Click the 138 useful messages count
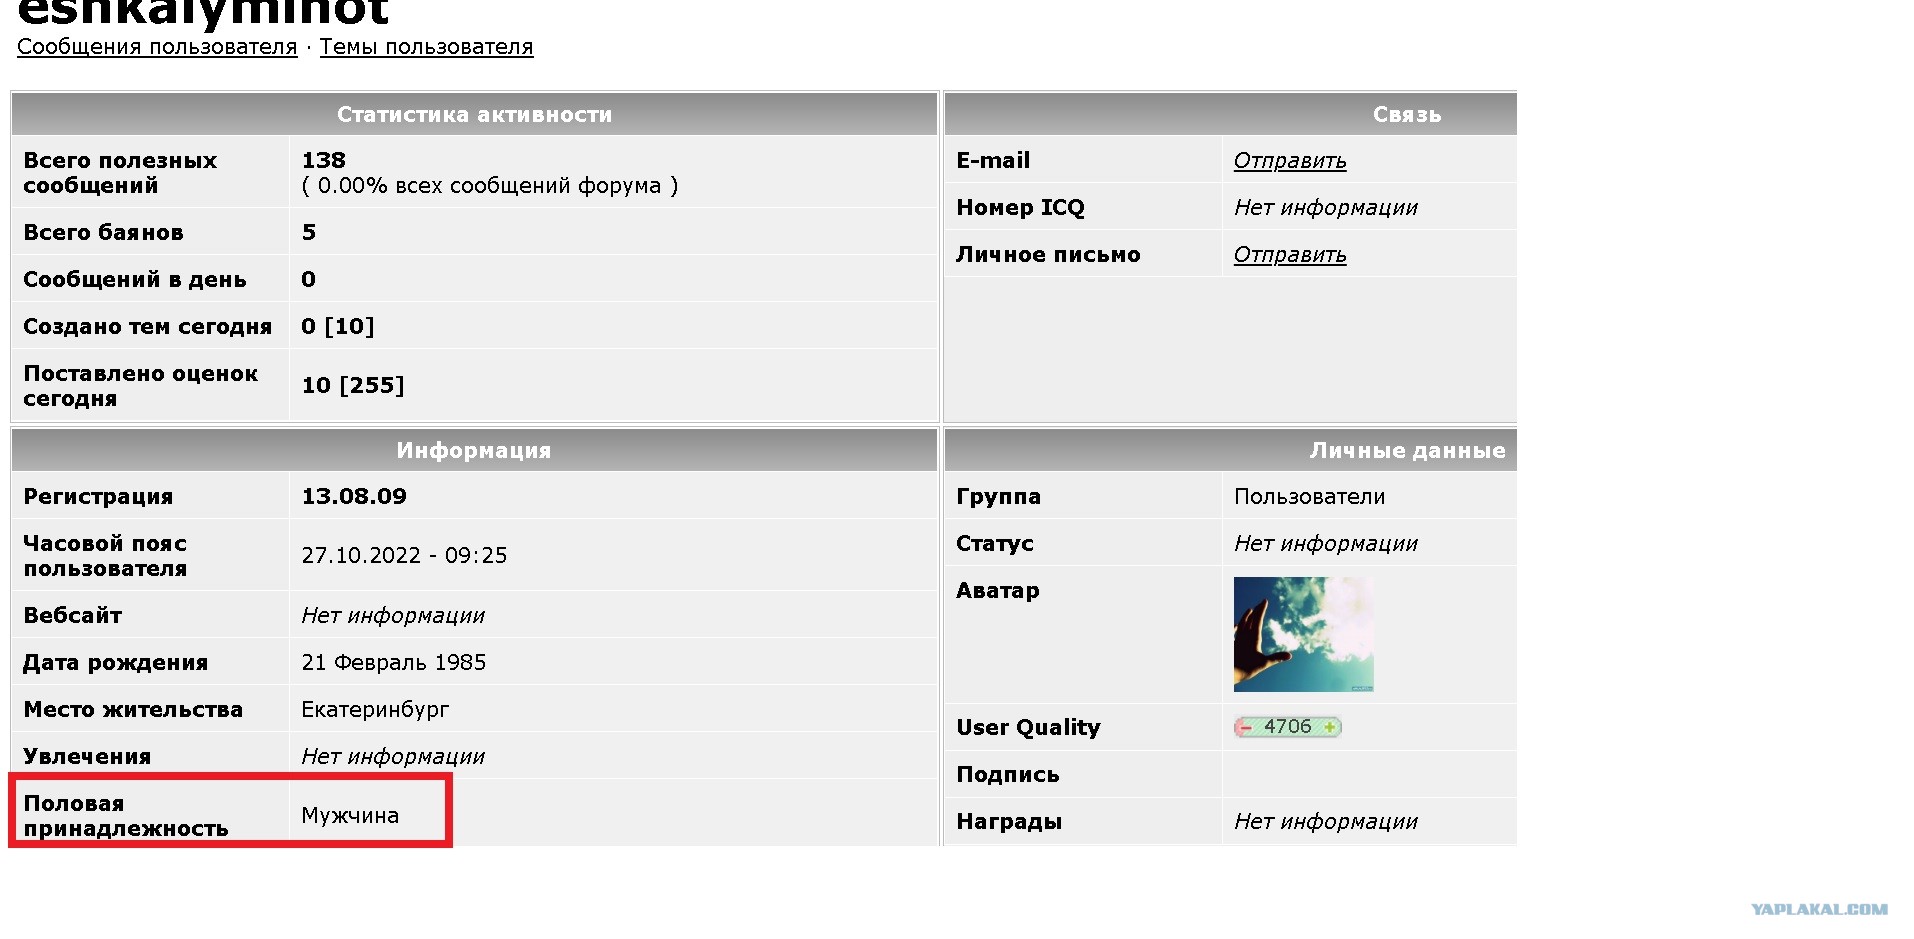This screenshot has width=1914, height=939. (323, 160)
